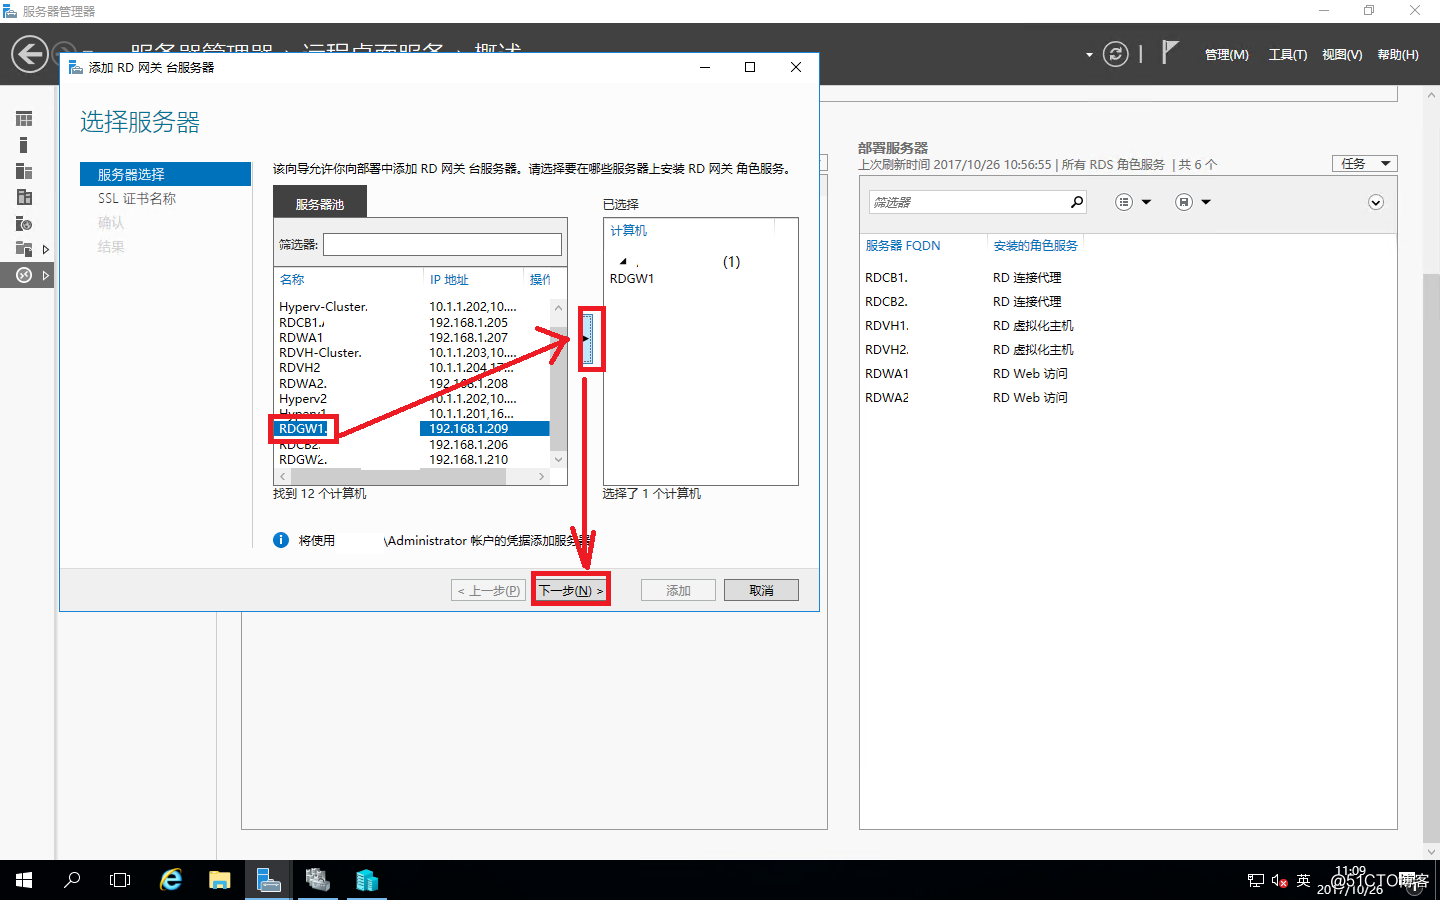
Task: Click the 上一步(P) button
Action: [488, 590]
